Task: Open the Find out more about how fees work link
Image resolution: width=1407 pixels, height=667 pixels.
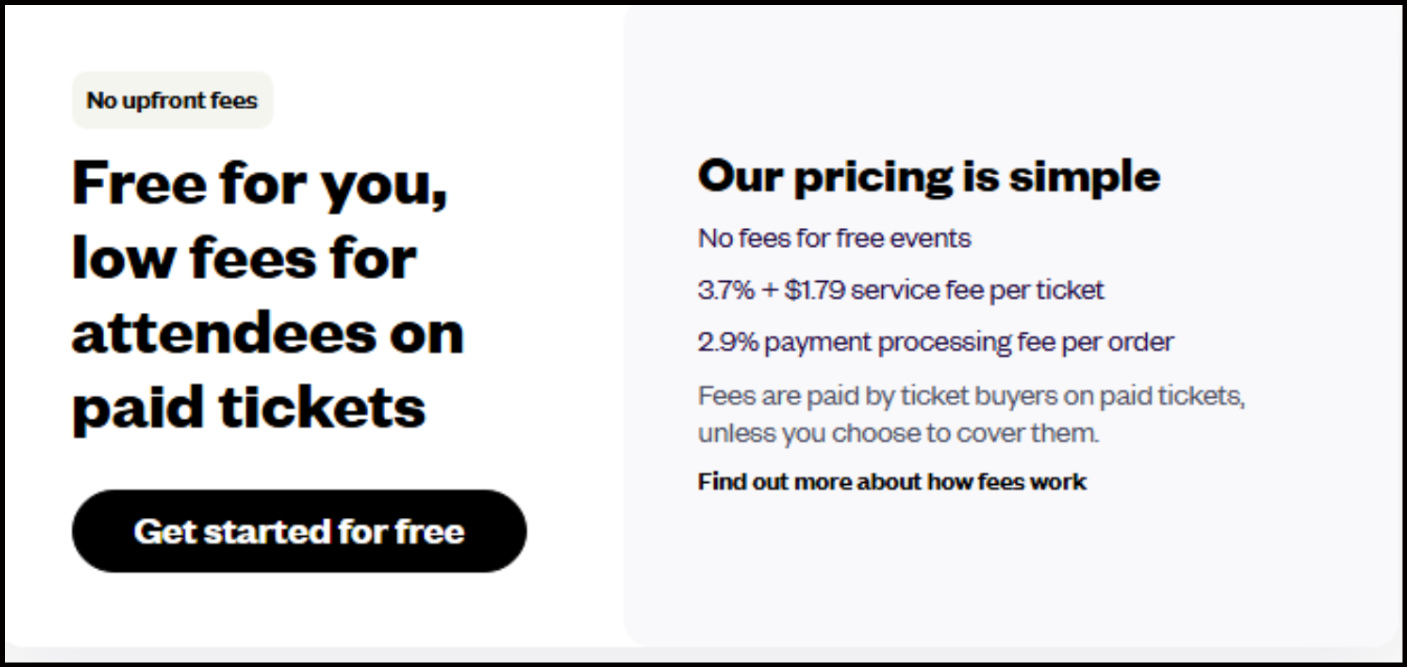Action: (891, 482)
